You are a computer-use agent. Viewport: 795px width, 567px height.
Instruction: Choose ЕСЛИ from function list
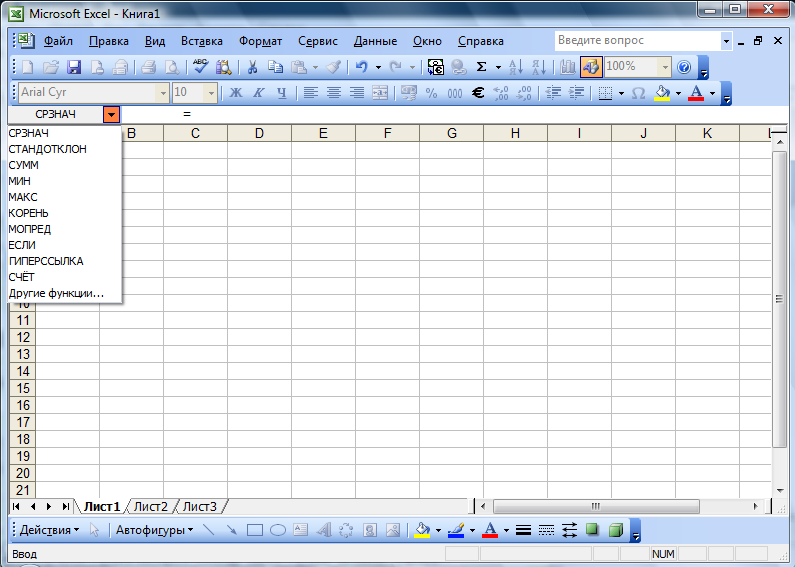click(x=64, y=245)
